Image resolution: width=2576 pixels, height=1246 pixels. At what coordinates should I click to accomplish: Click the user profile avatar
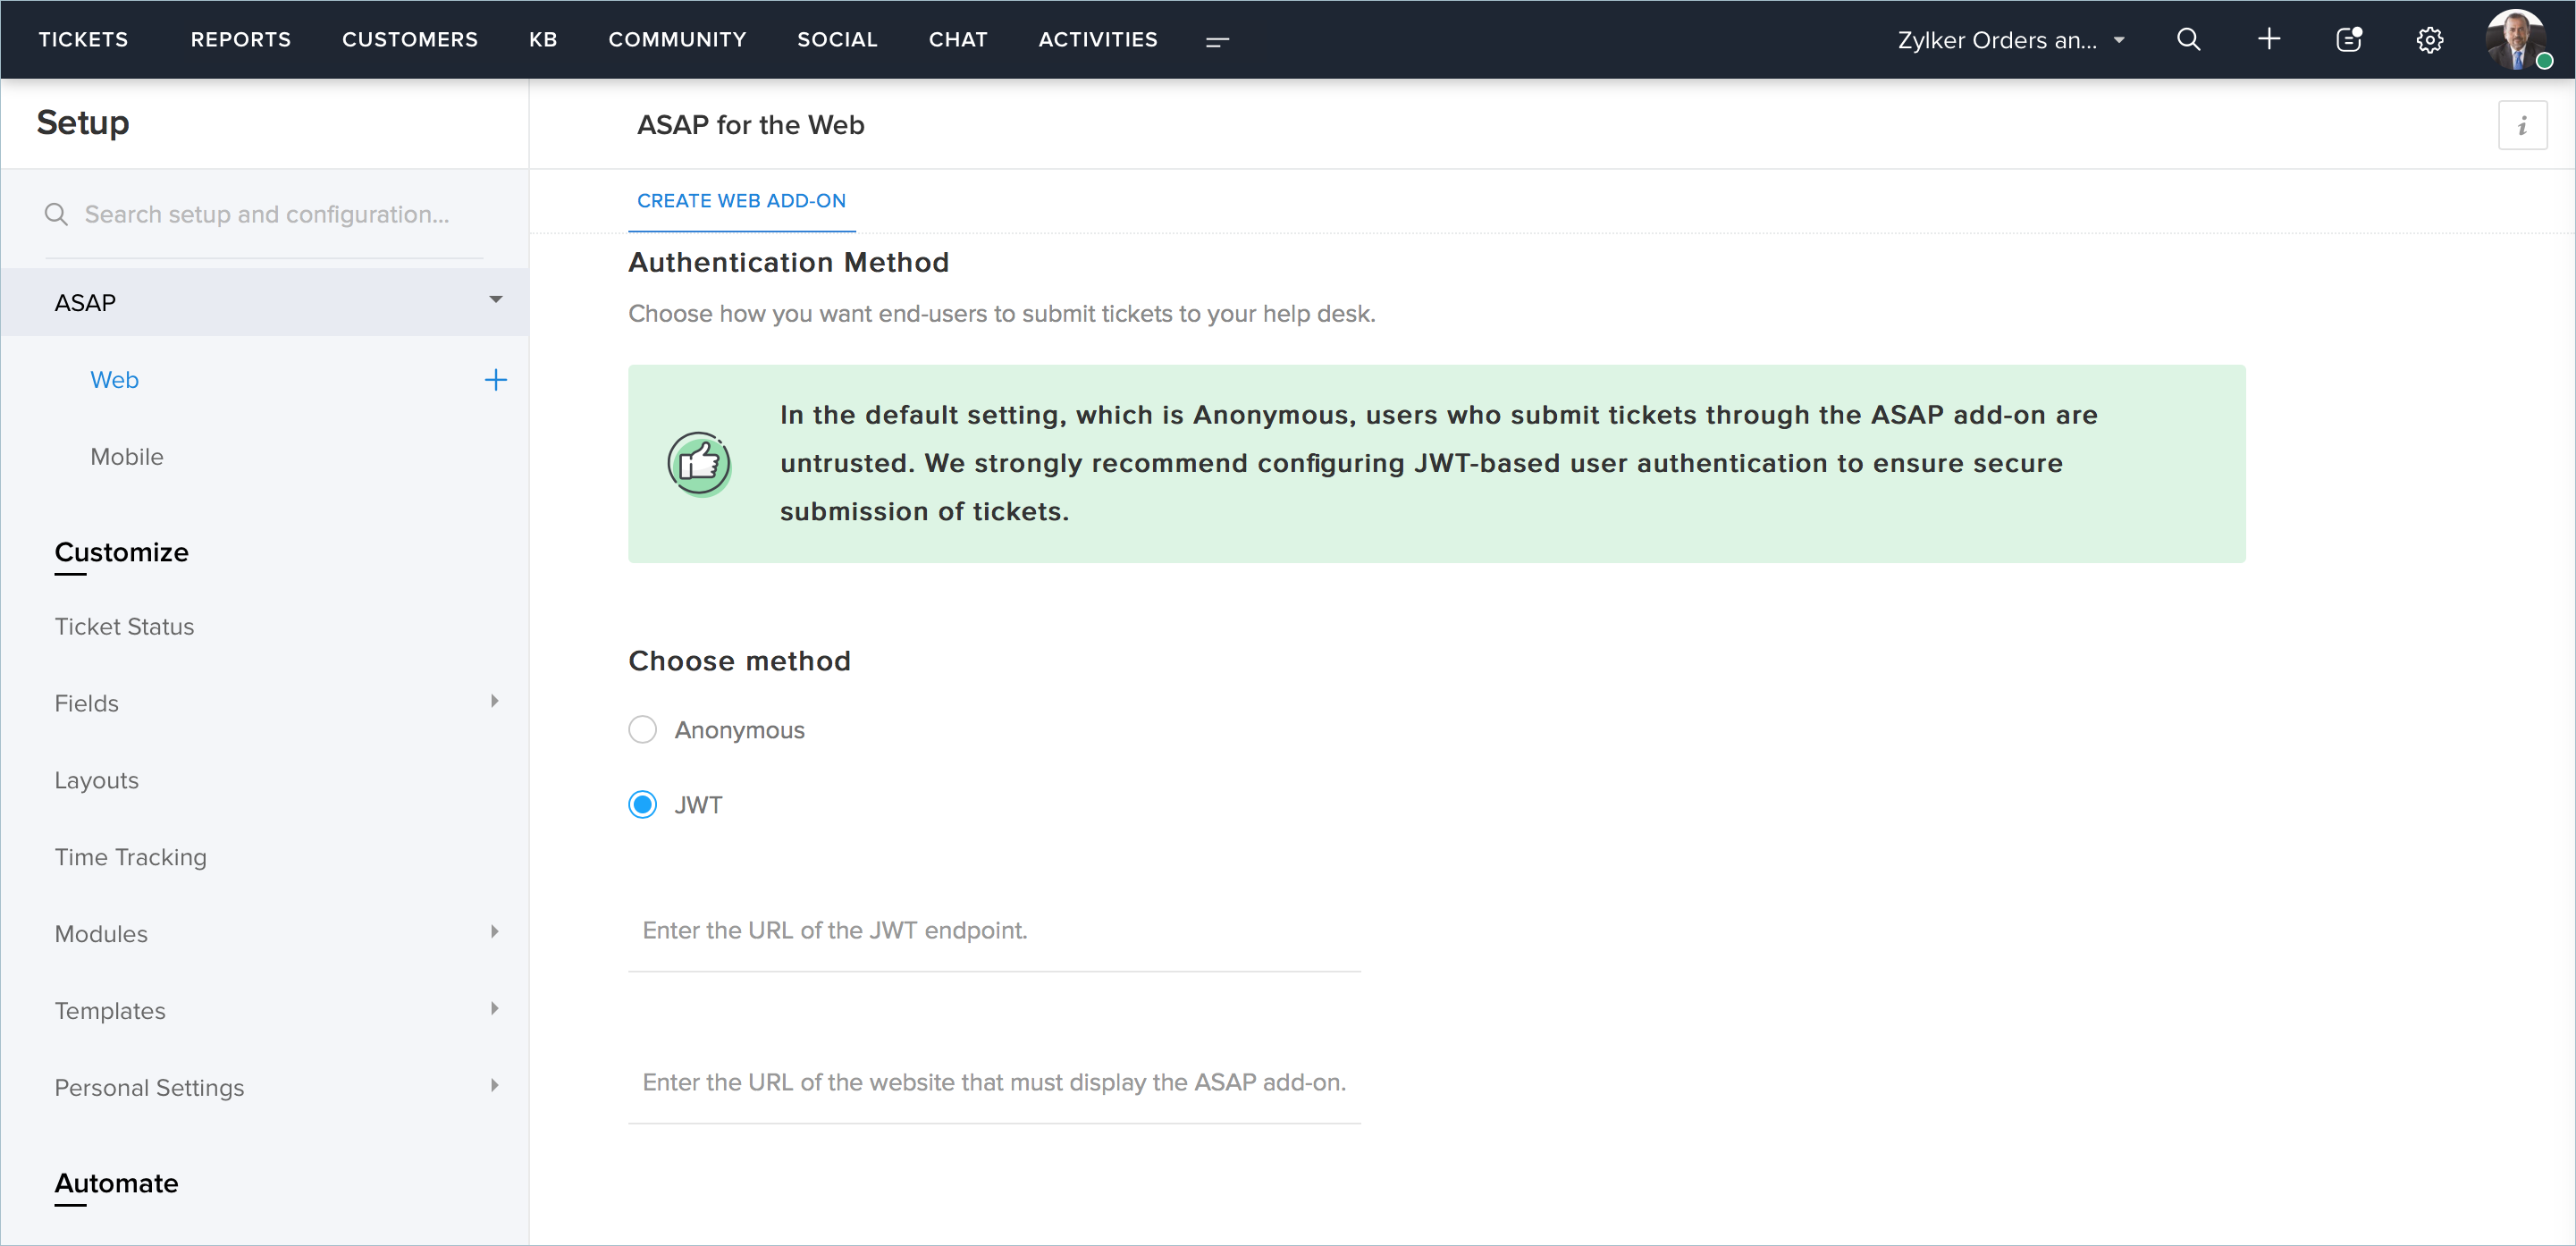[2516, 39]
